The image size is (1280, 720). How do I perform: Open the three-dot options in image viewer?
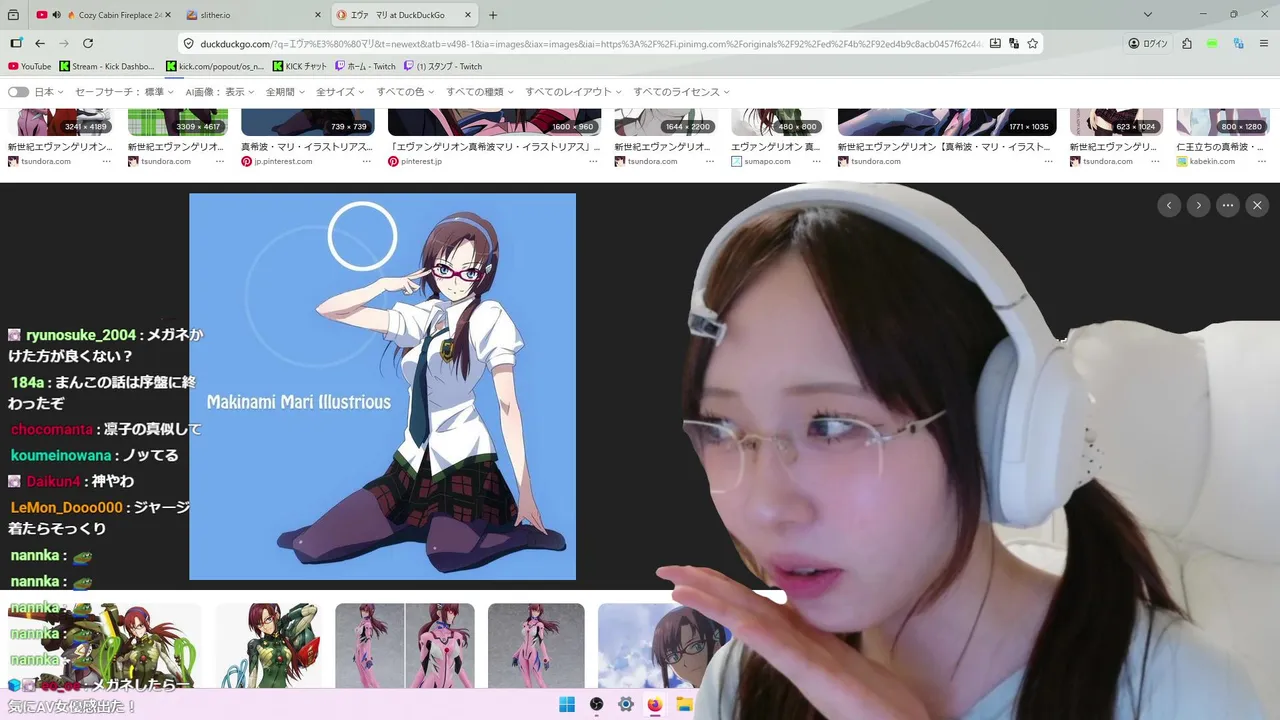click(1228, 205)
